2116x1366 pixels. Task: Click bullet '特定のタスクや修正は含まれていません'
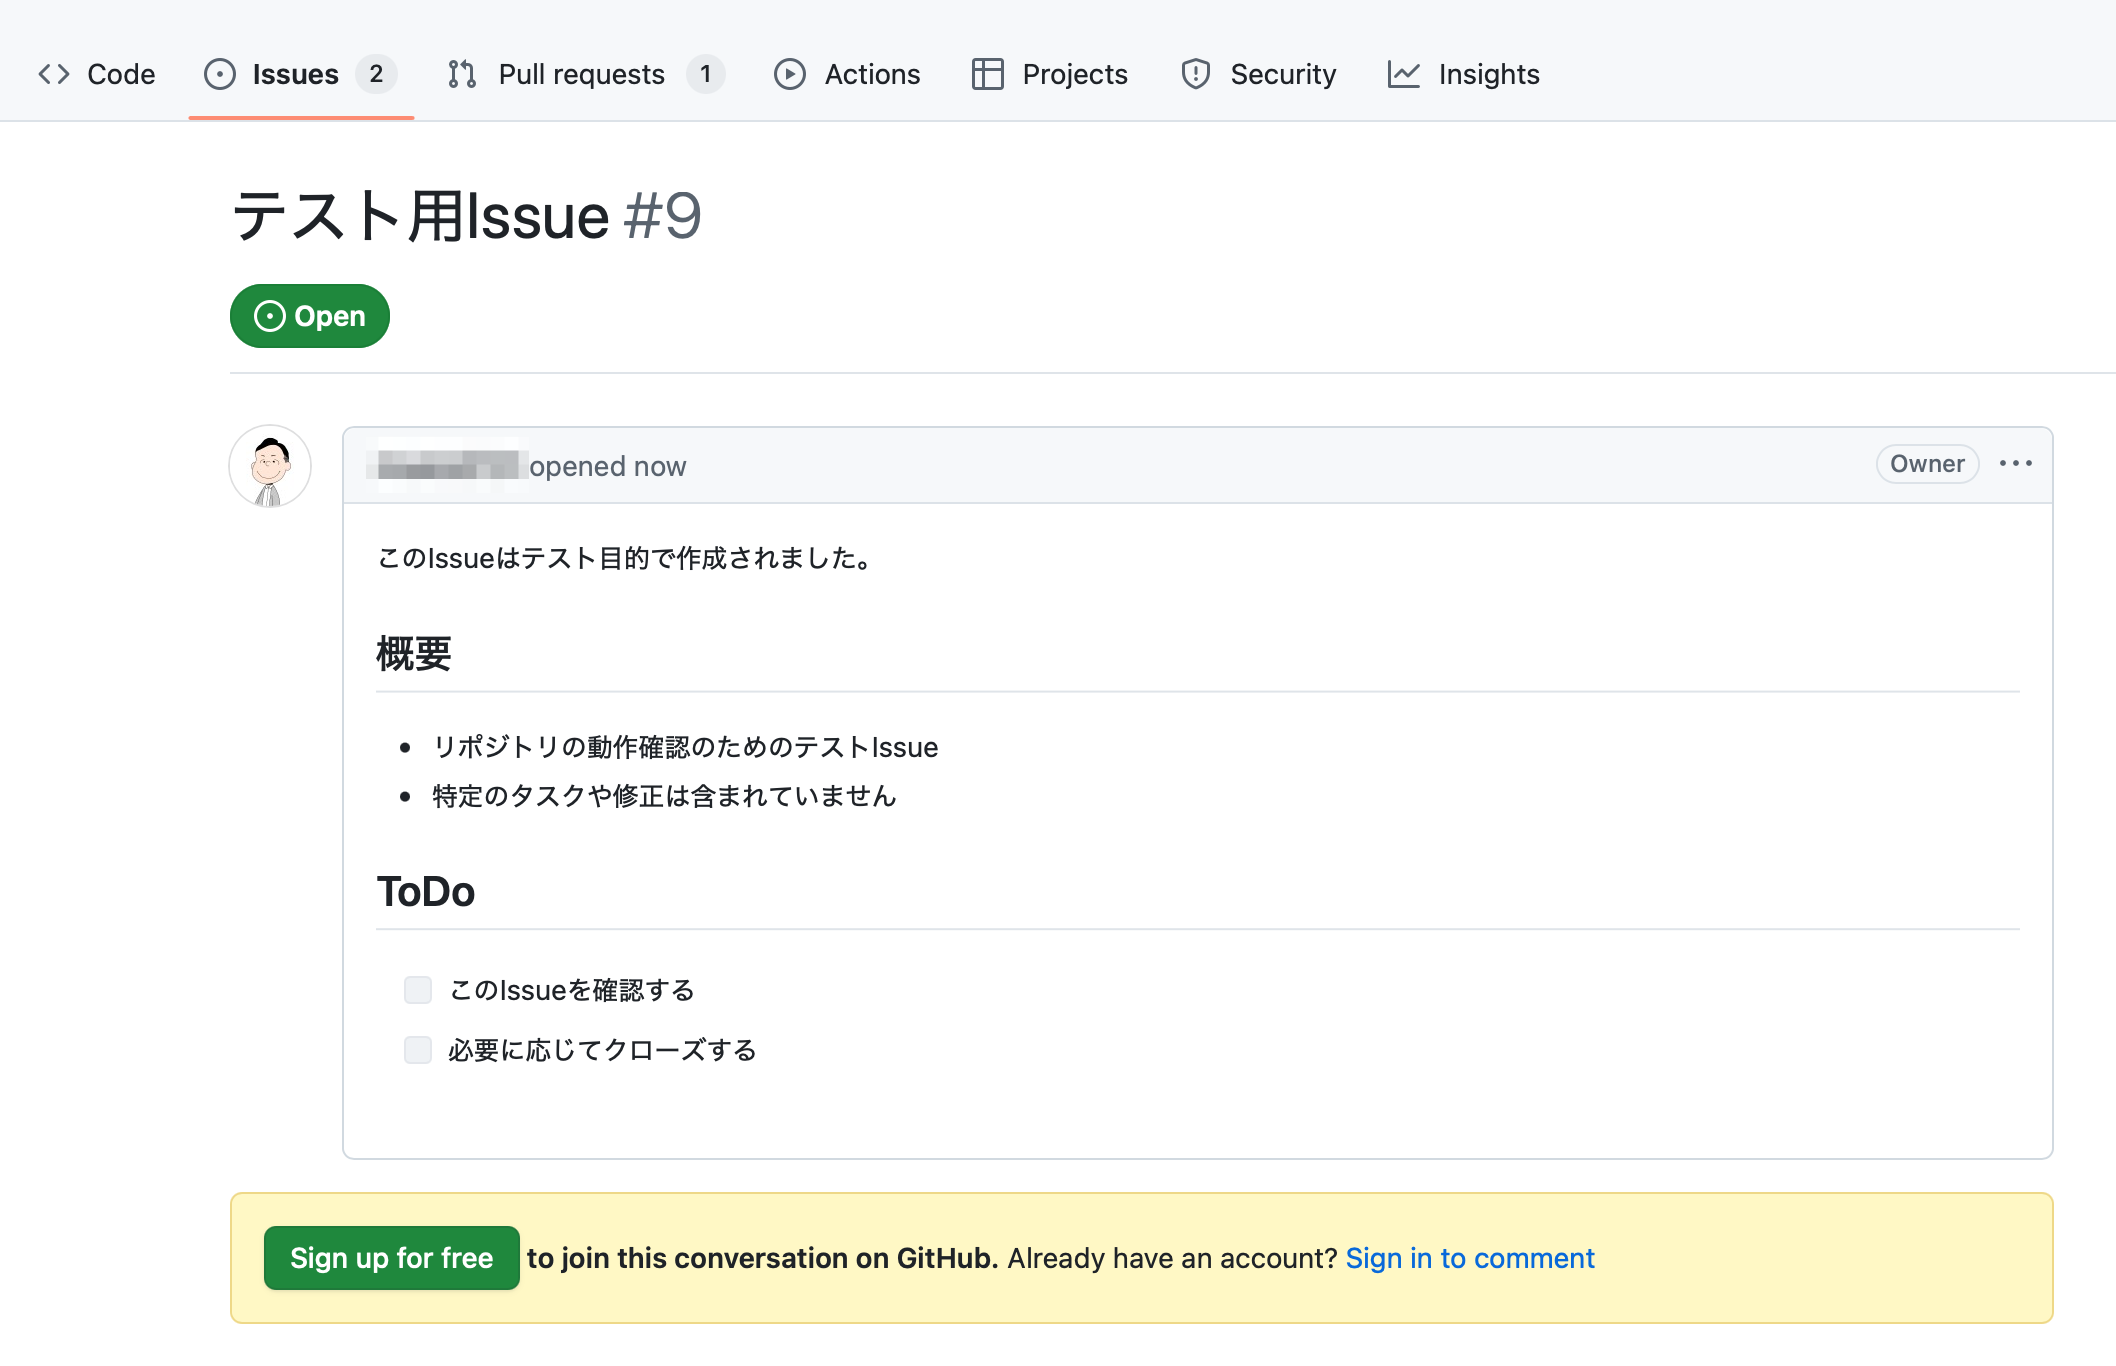tap(664, 796)
